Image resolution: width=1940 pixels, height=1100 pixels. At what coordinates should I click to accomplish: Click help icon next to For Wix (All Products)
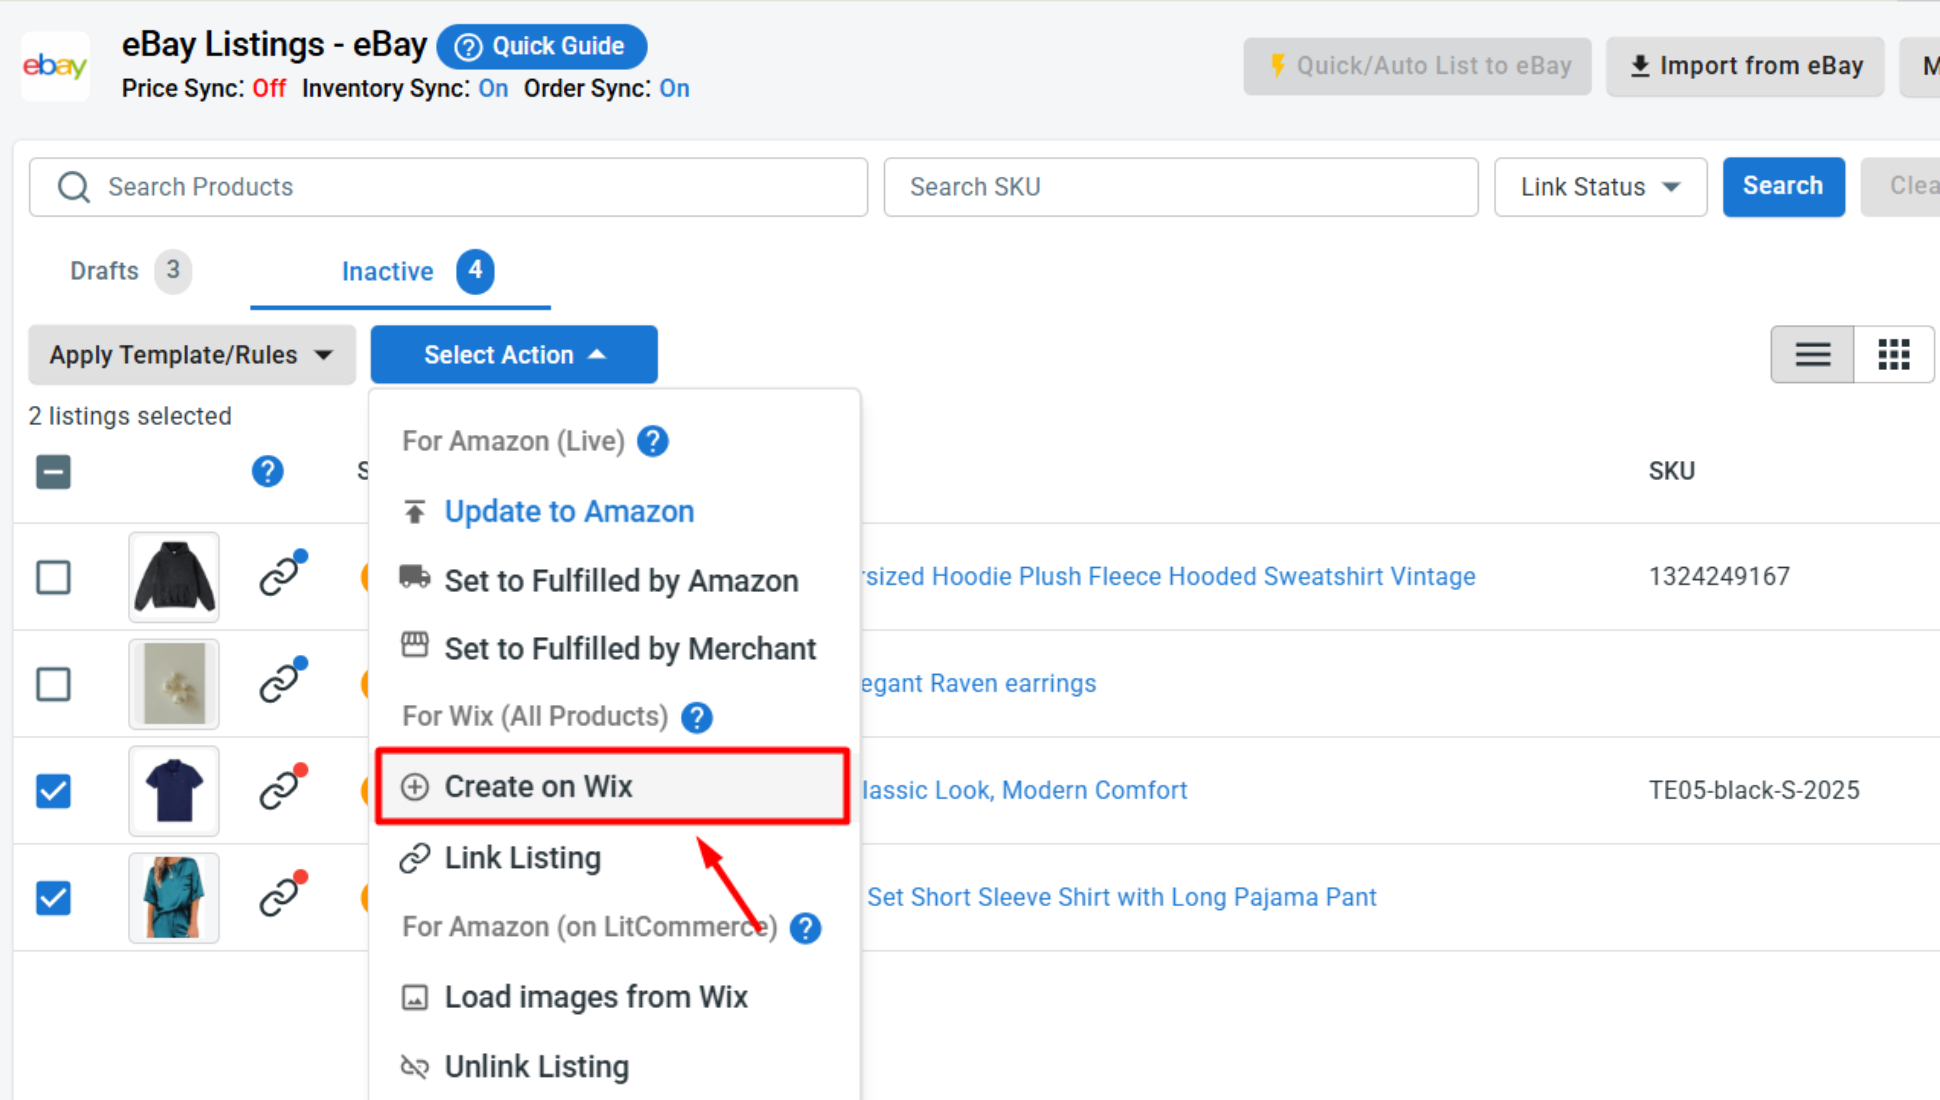click(x=697, y=717)
